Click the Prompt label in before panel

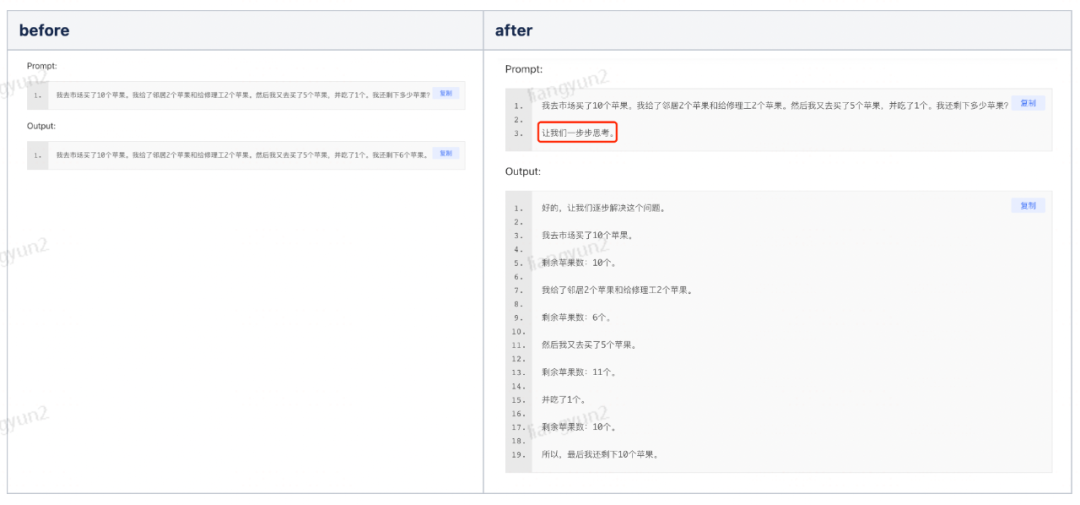(42, 66)
